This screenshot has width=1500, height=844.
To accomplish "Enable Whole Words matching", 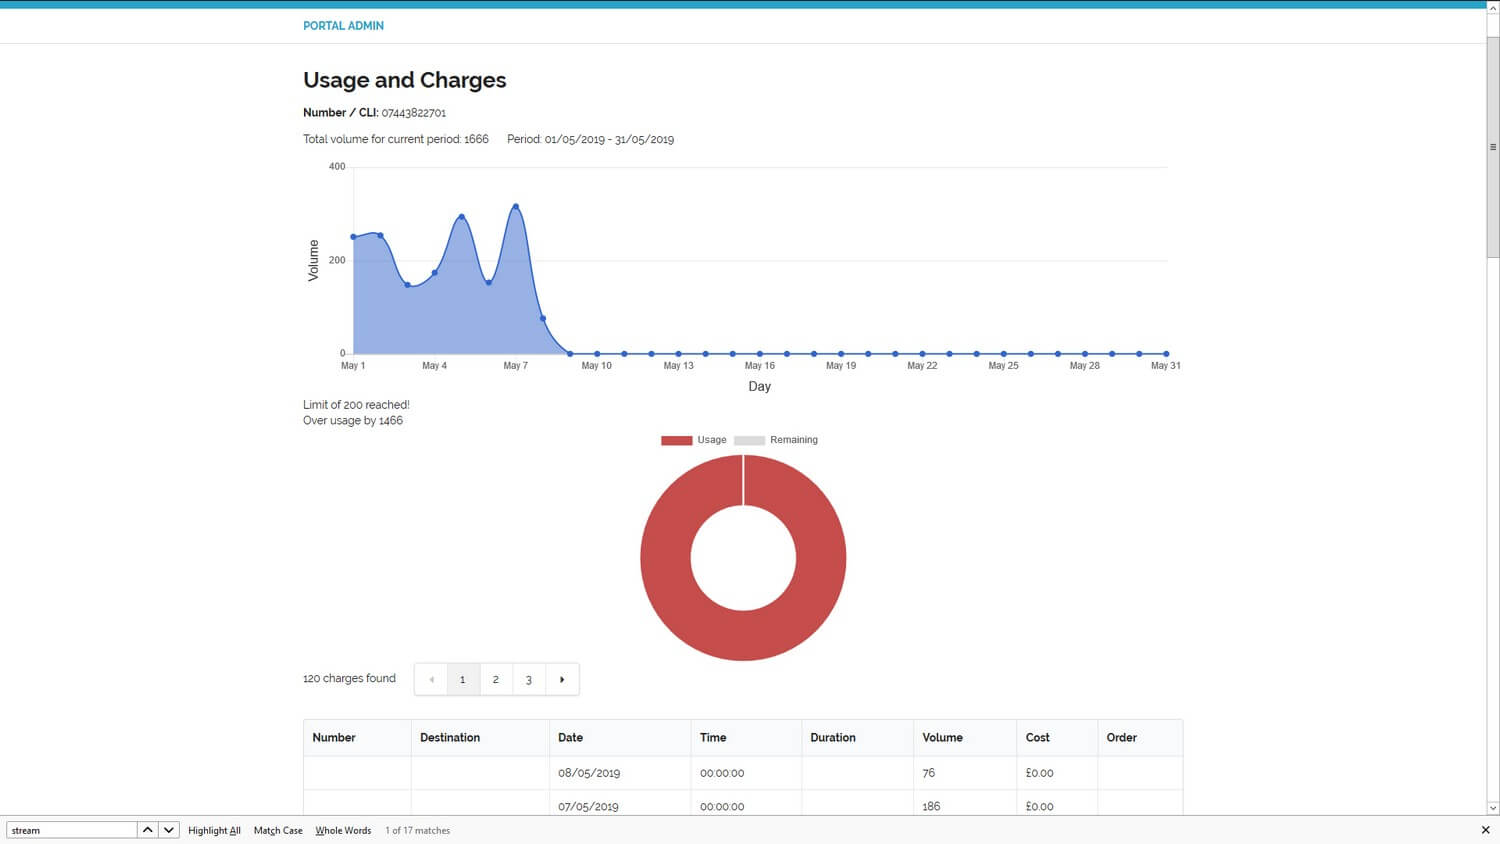I will tap(343, 830).
